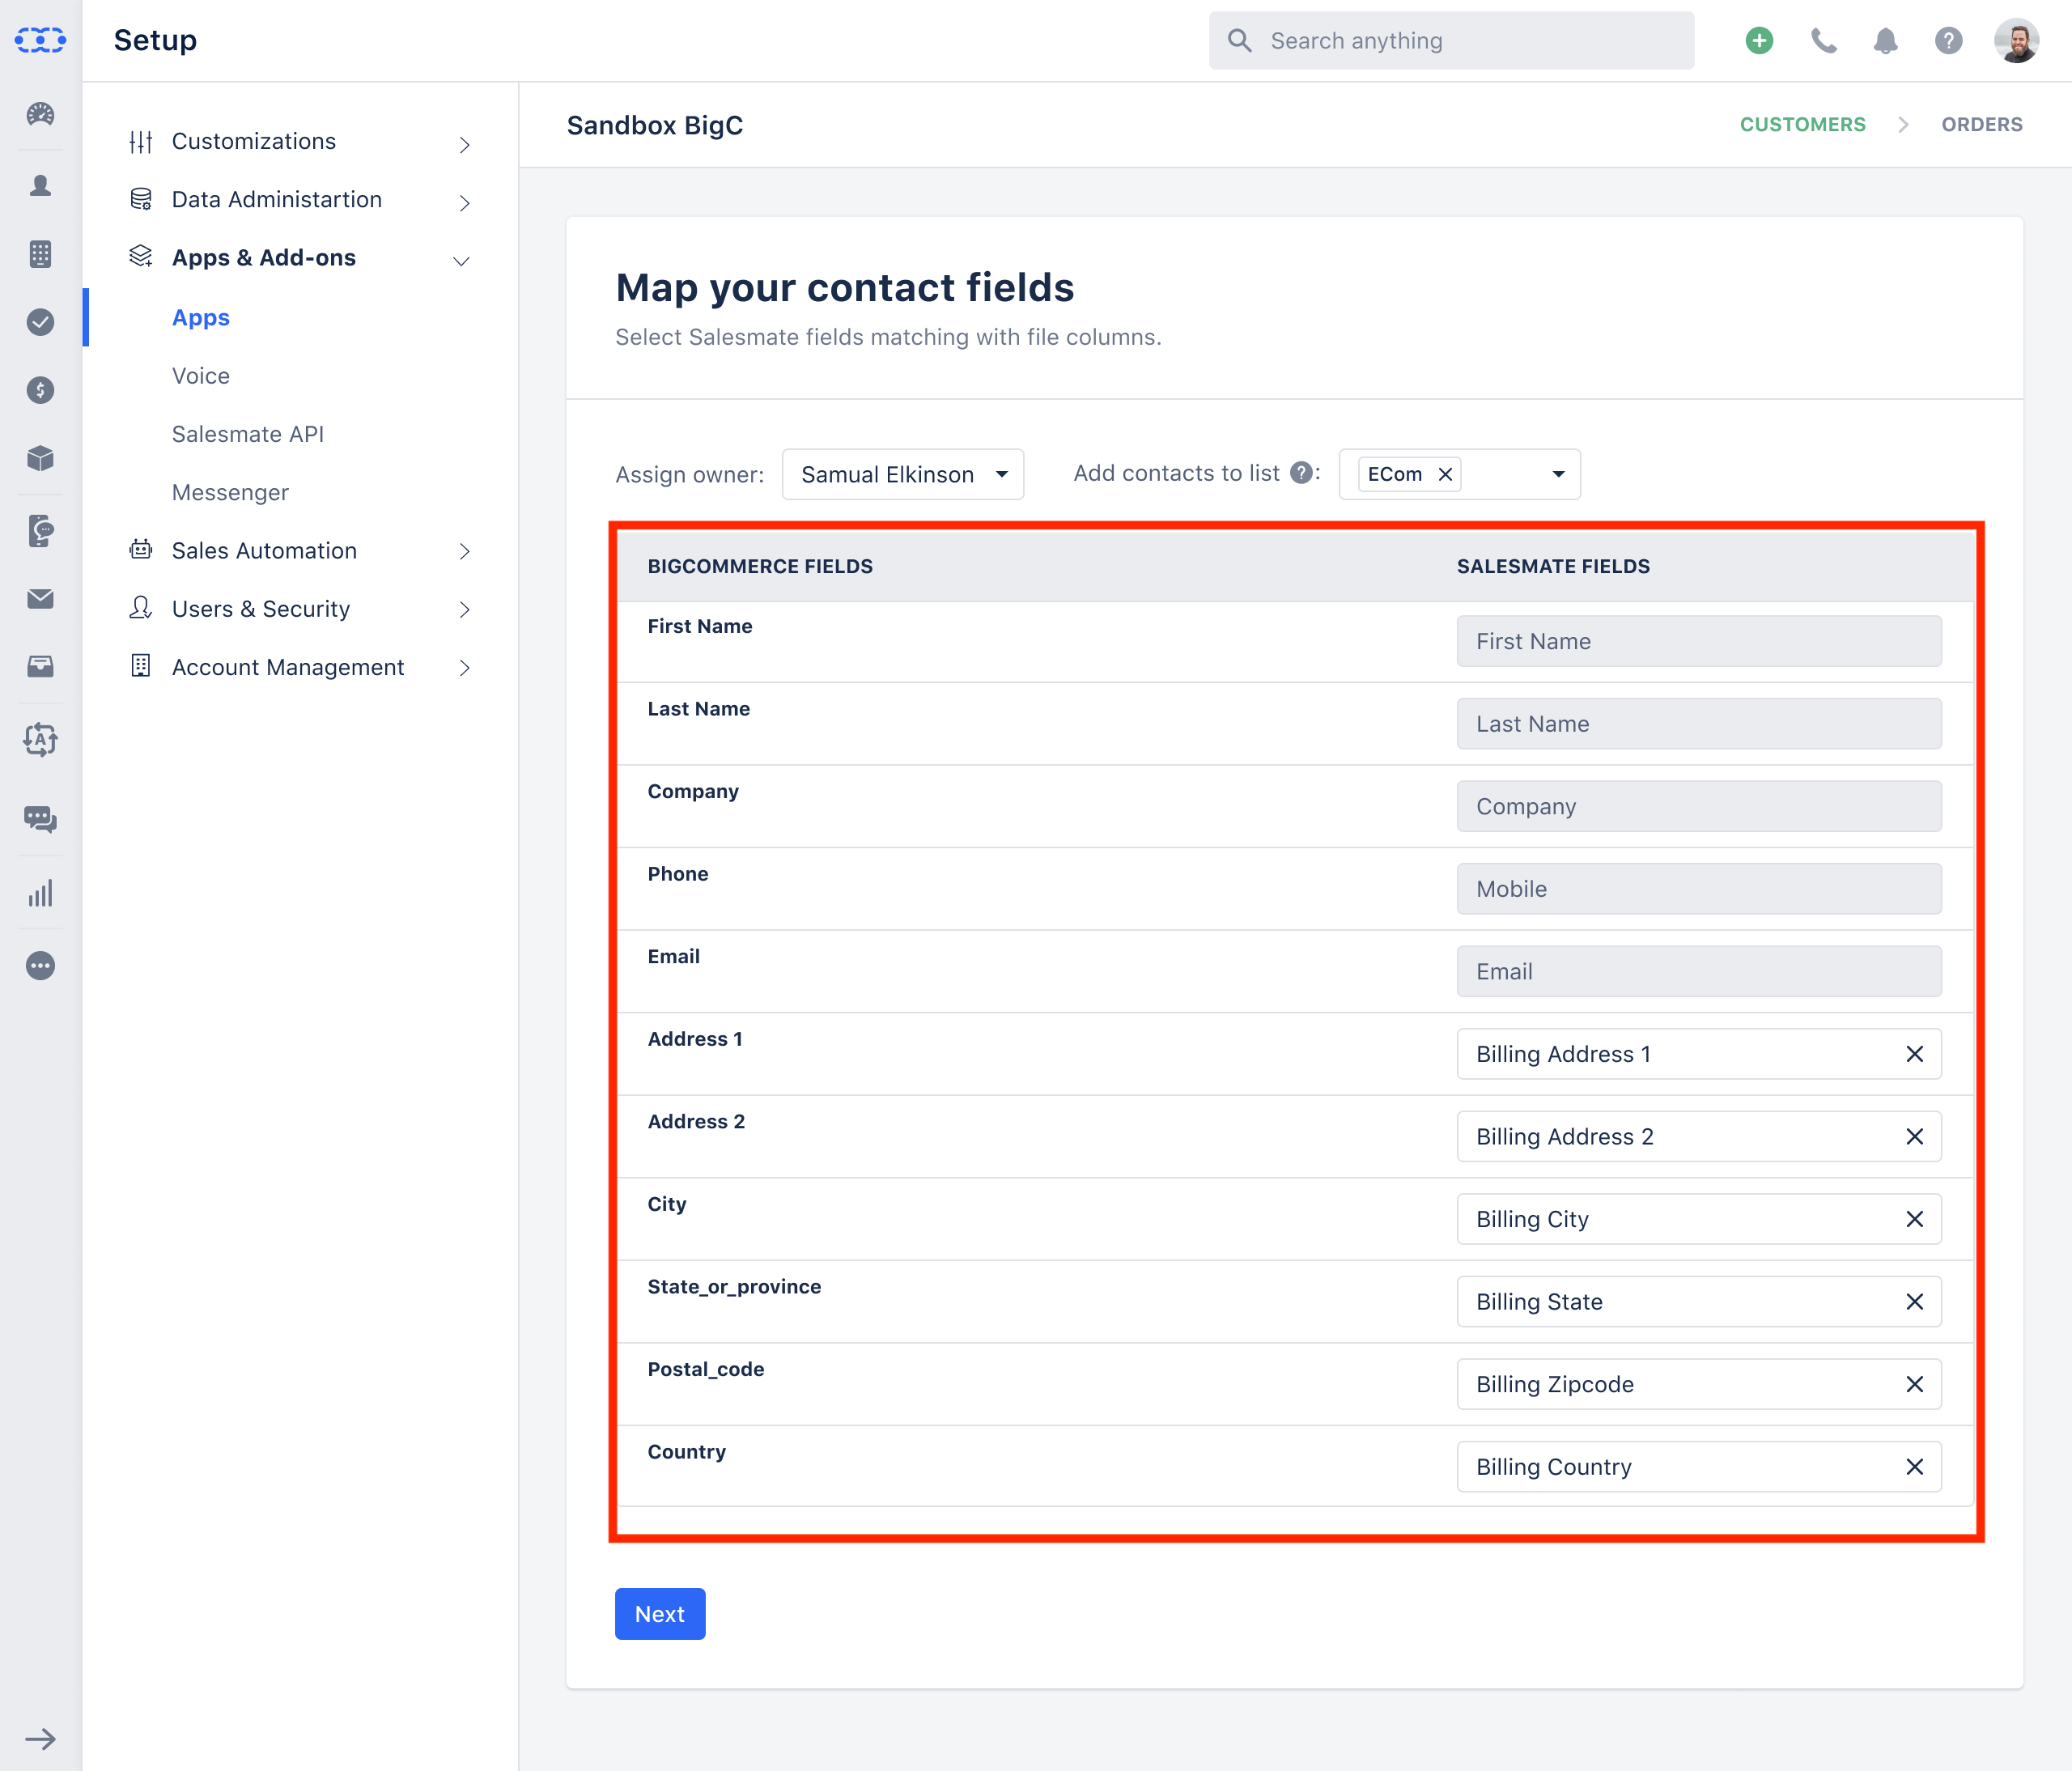Open notifications bell icon
2072x1771 pixels.
[1885, 40]
